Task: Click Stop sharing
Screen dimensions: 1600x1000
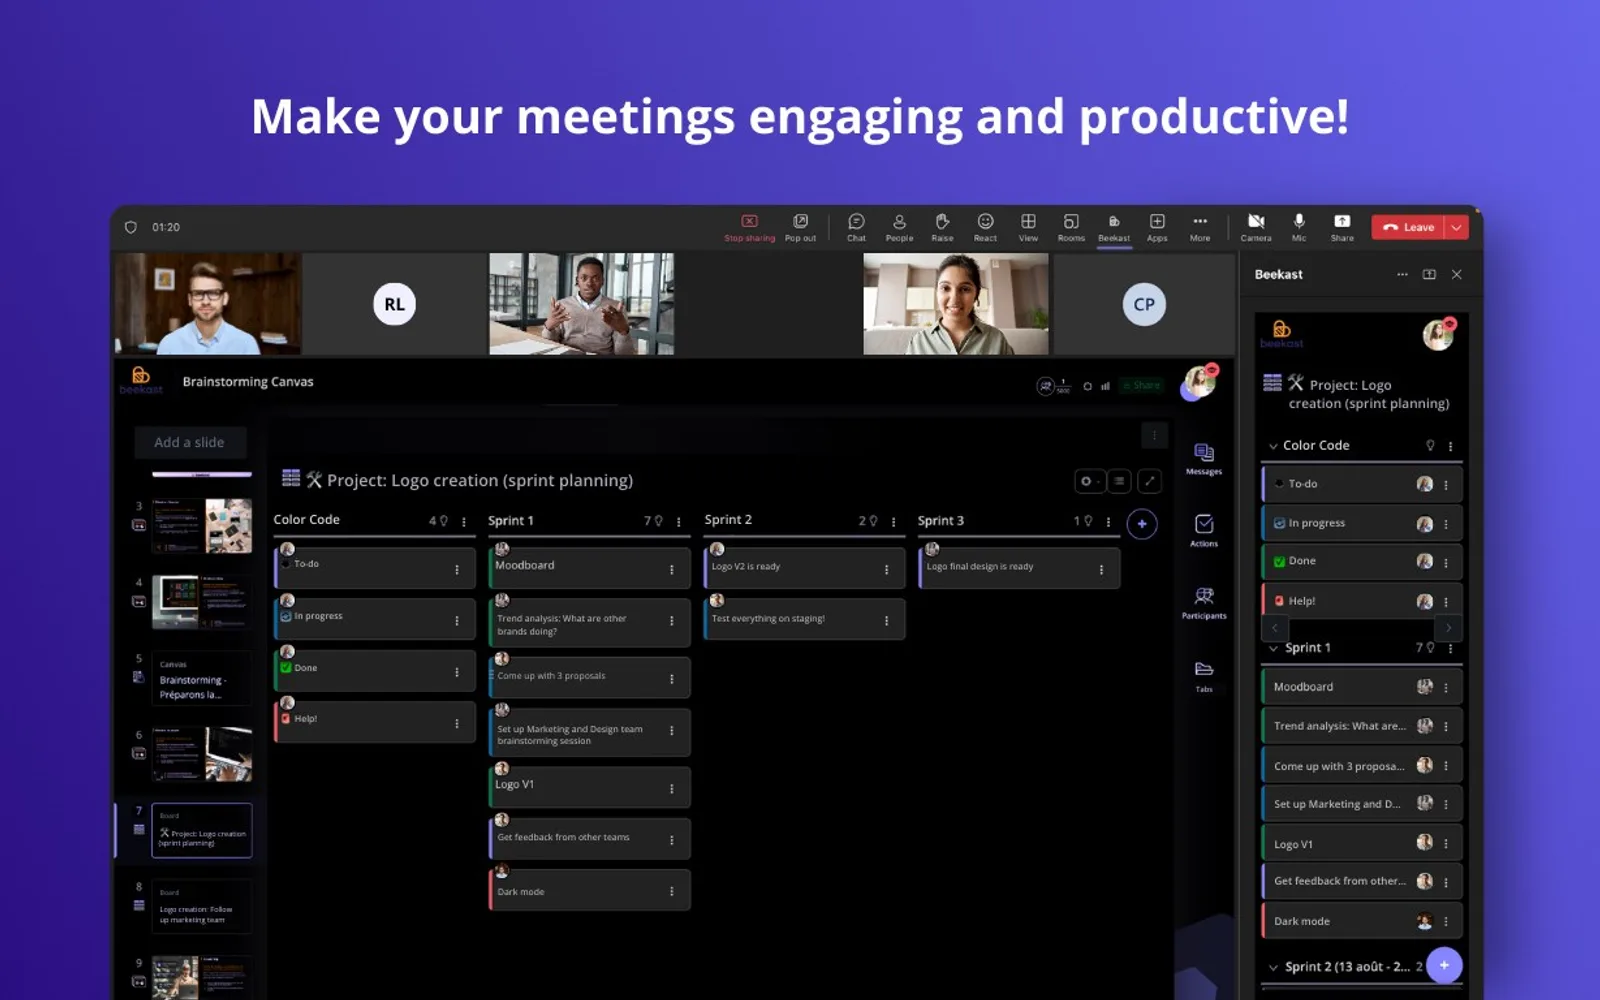Action: click(x=749, y=227)
